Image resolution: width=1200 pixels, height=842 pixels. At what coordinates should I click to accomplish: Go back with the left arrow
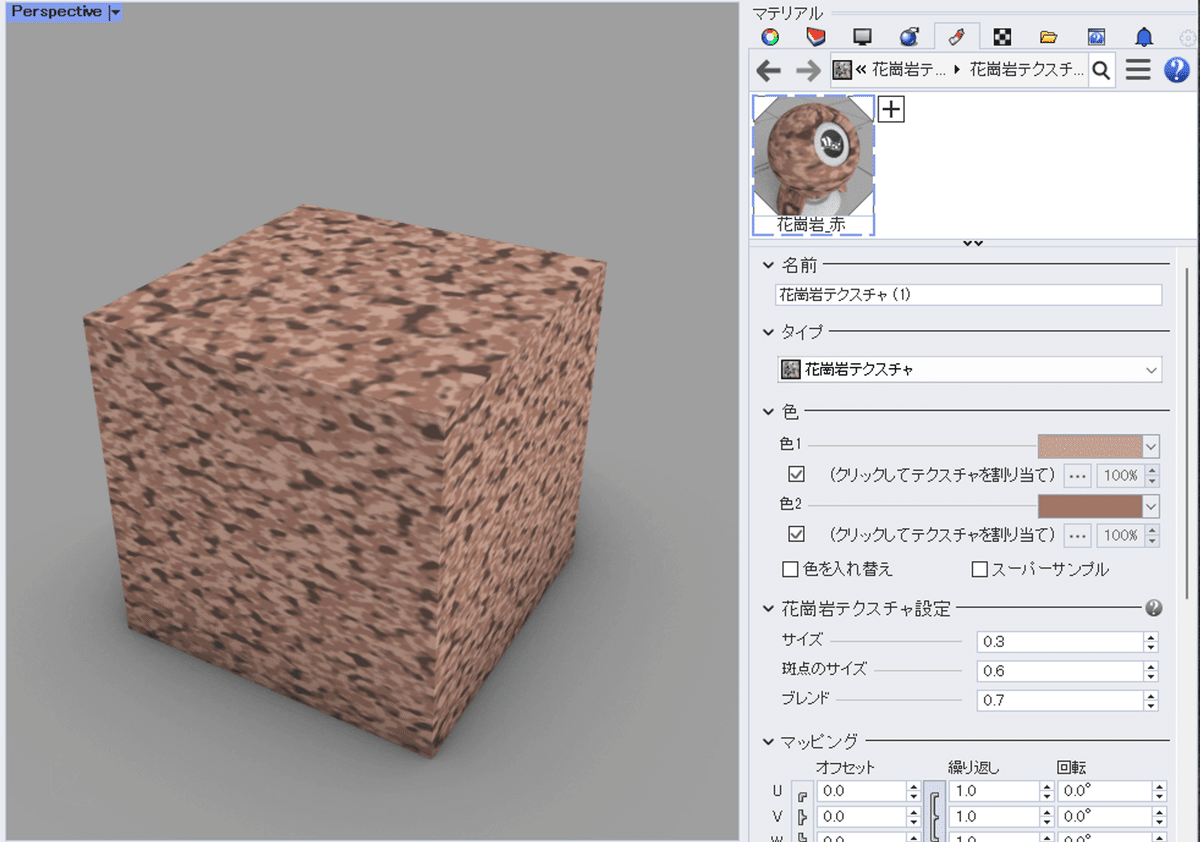[x=768, y=70]
